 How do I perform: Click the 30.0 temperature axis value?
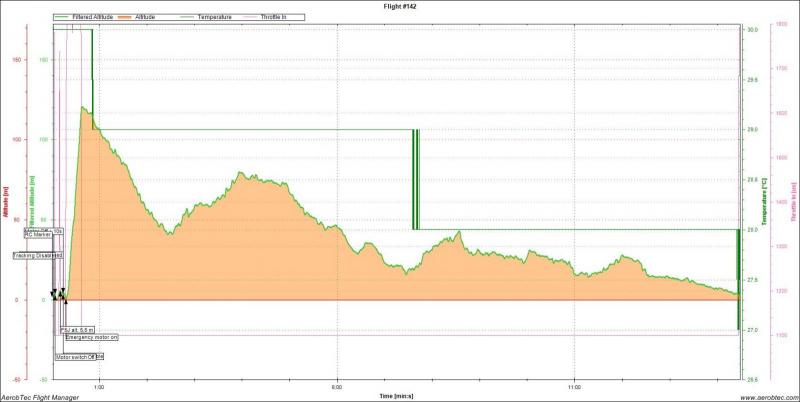752,30
